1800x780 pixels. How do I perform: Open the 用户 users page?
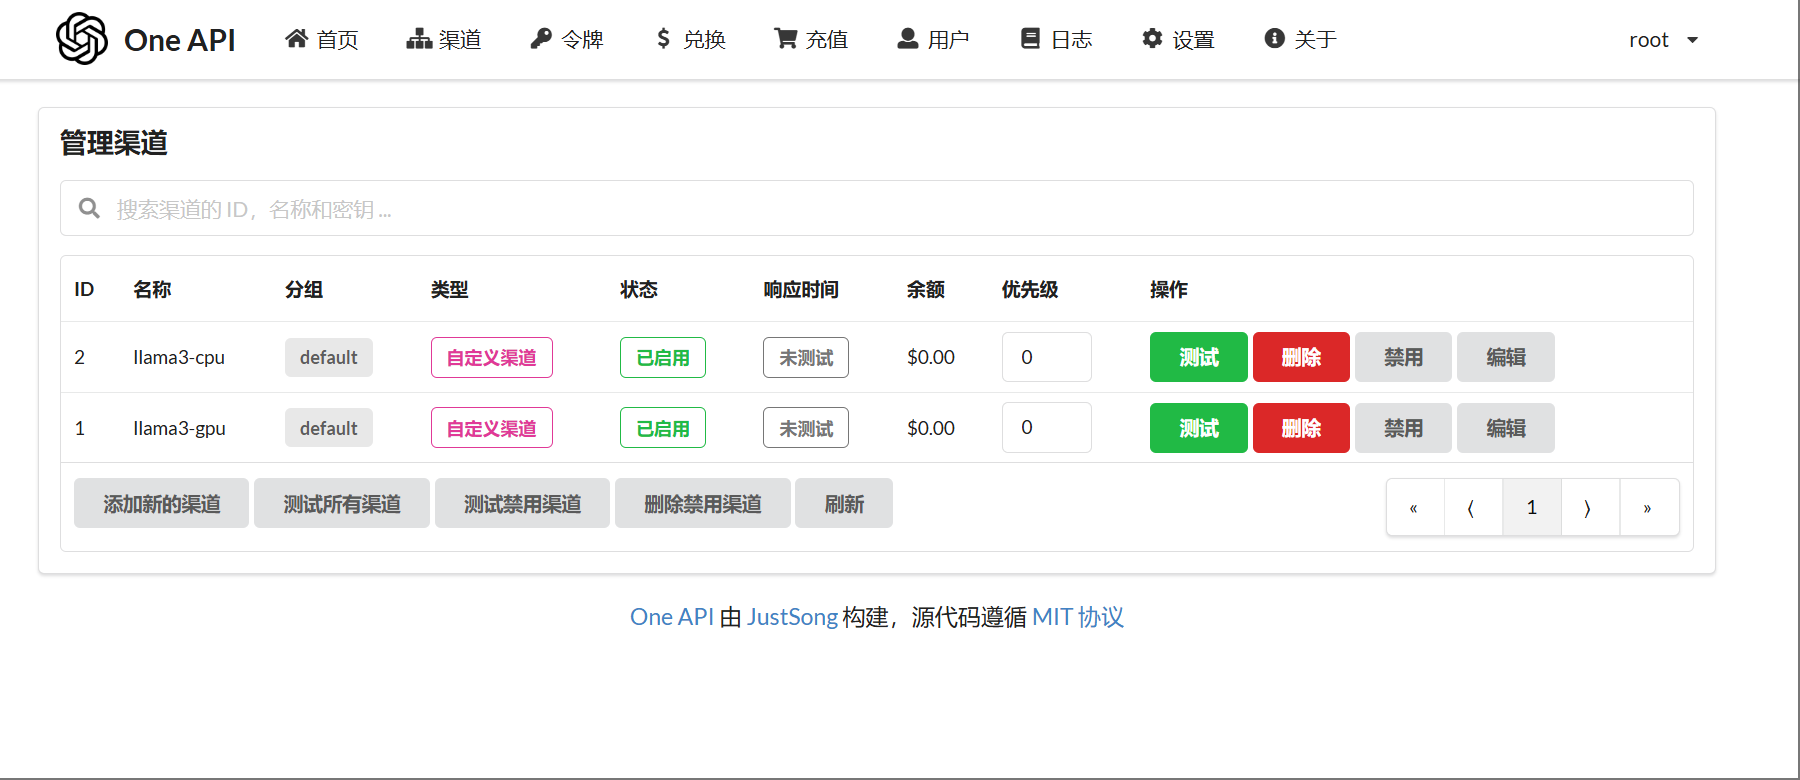(933, 39)
